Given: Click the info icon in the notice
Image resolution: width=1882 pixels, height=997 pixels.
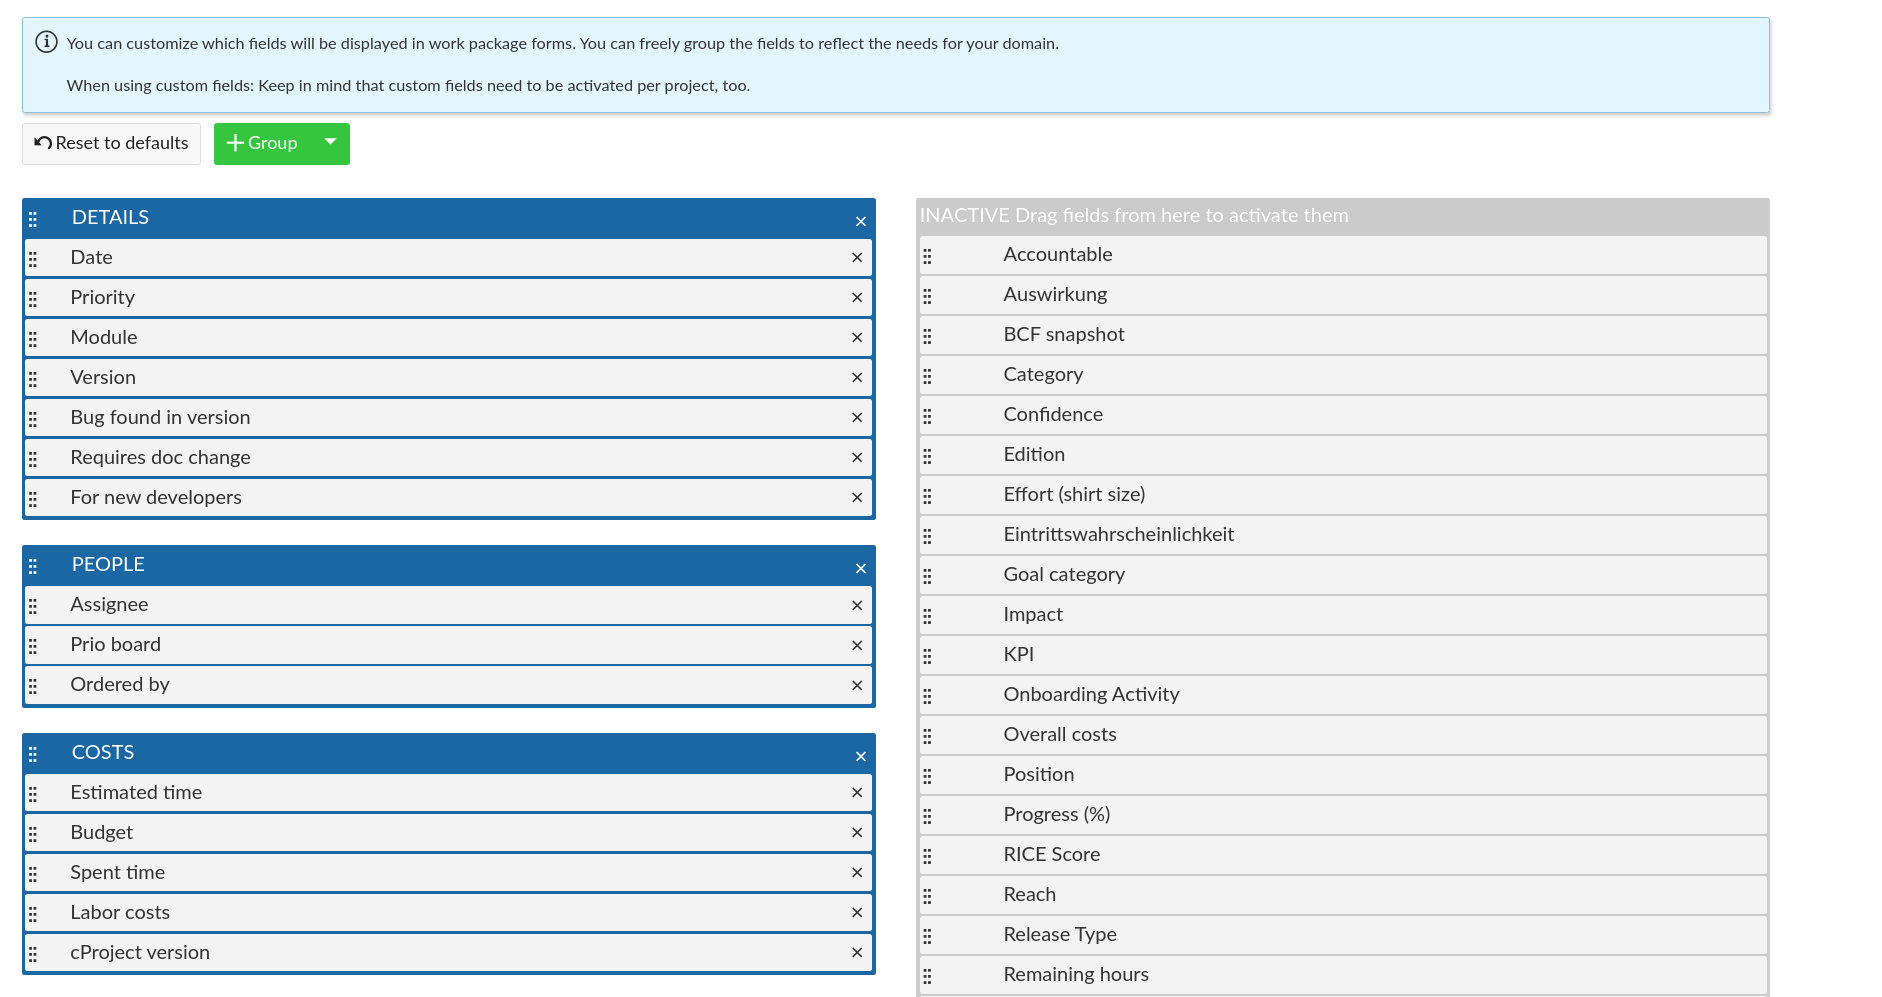Looking at the screenshot, I should (46, 42).
